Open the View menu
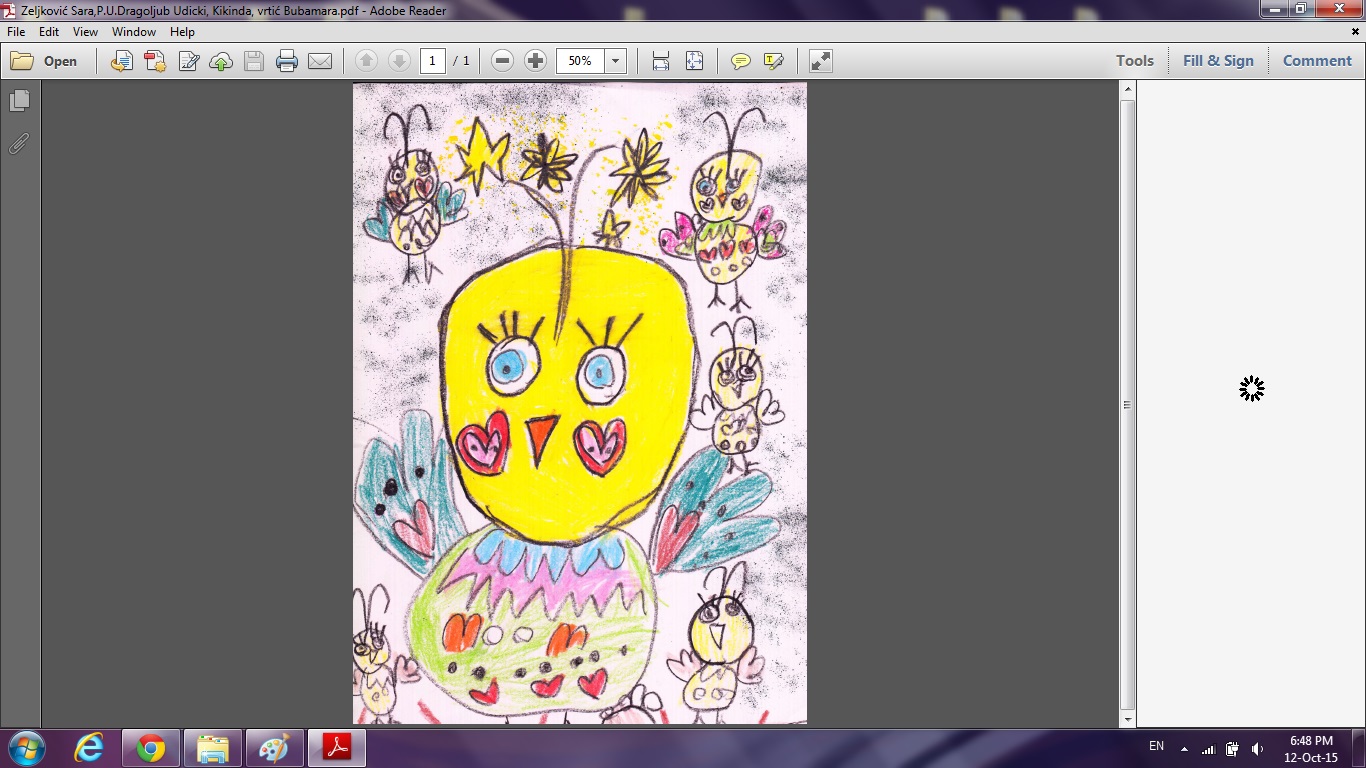This screenshot has height=768, width=1366. [x=85, y=32]
